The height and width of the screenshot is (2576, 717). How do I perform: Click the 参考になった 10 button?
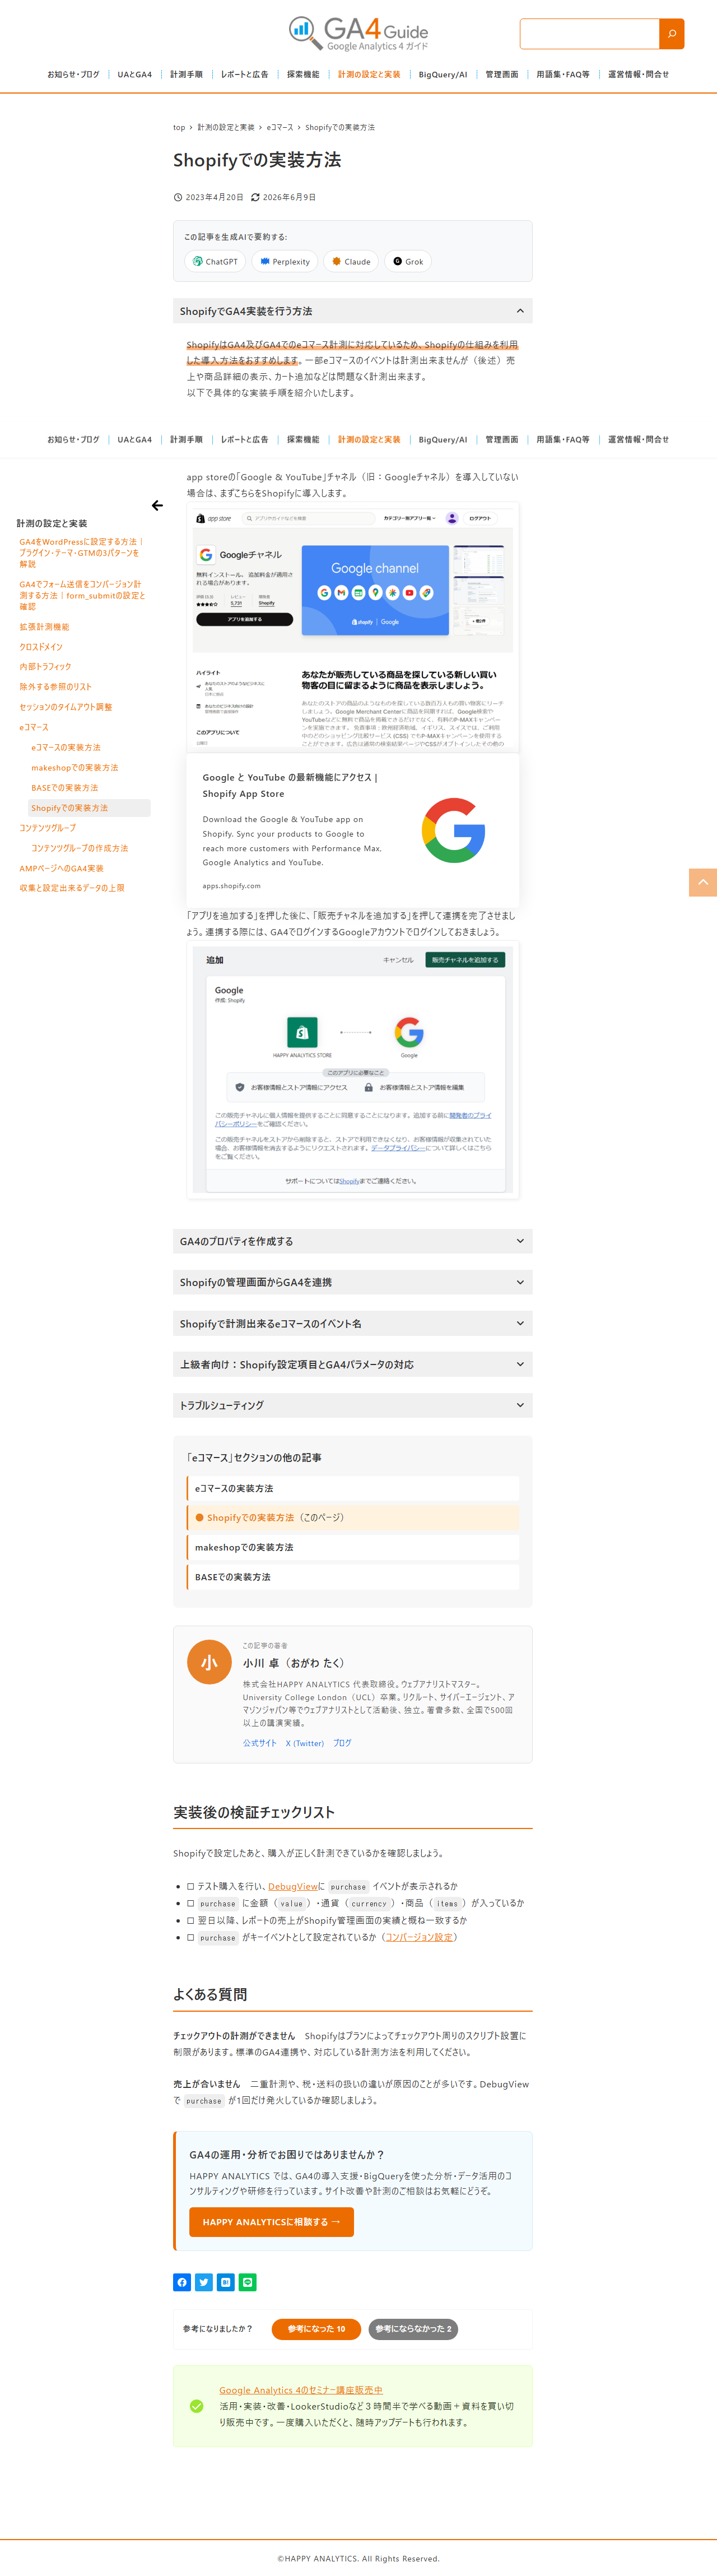[x=317, y=2329]
